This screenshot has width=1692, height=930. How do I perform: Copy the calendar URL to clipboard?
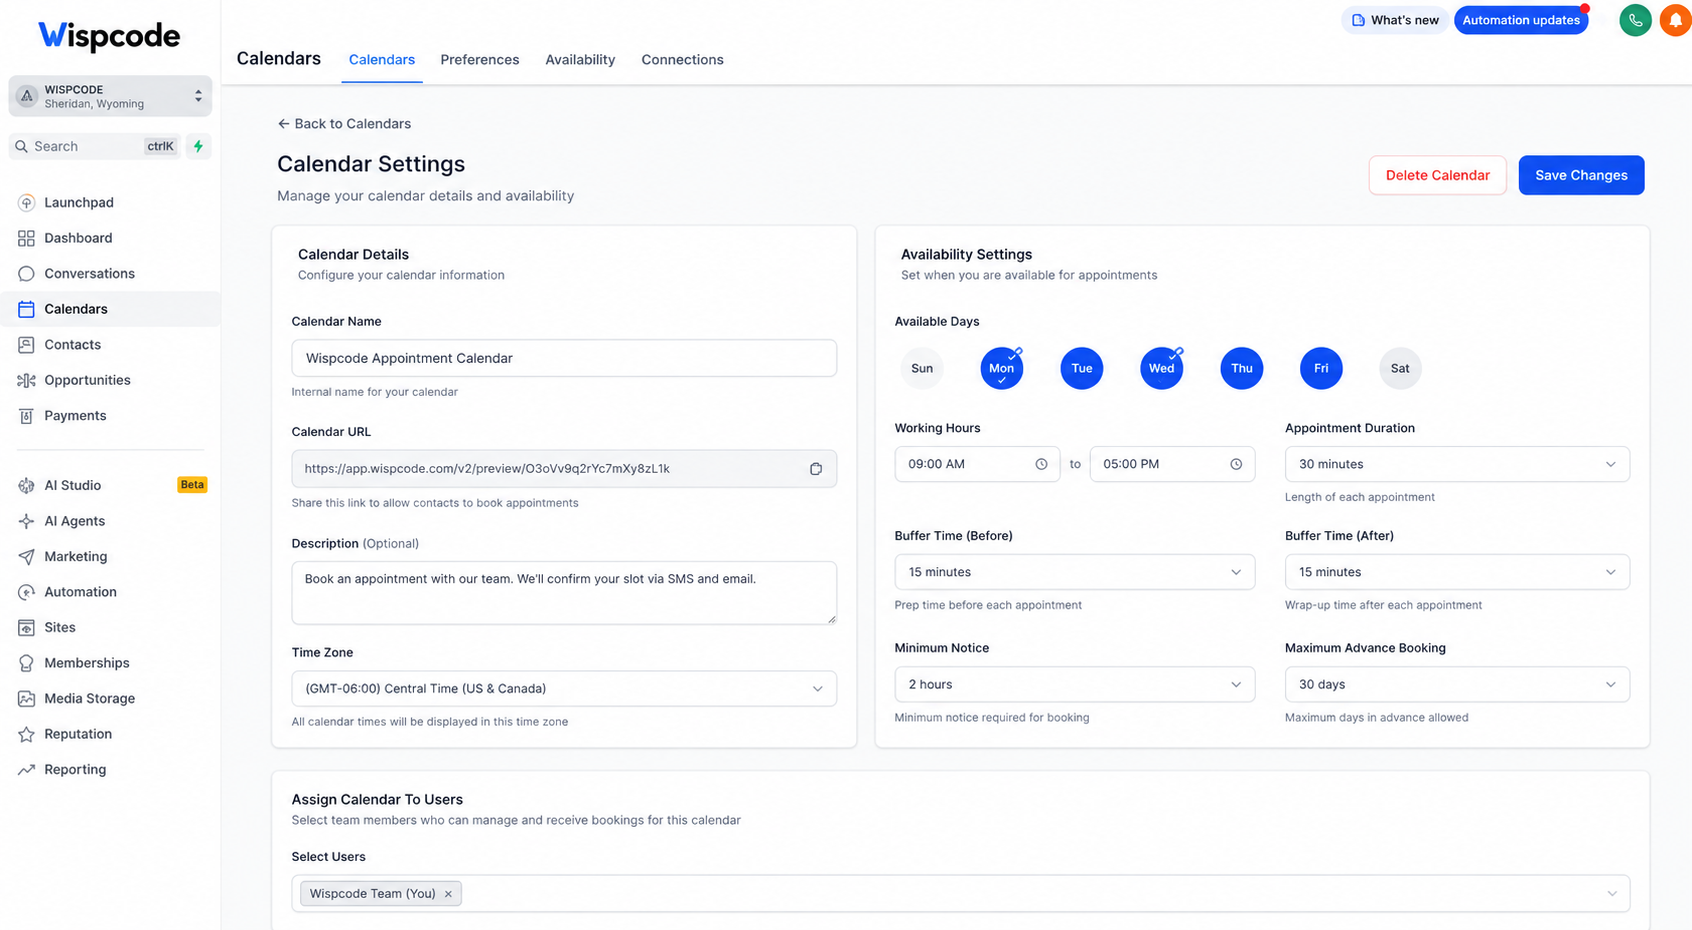[816, 469]
